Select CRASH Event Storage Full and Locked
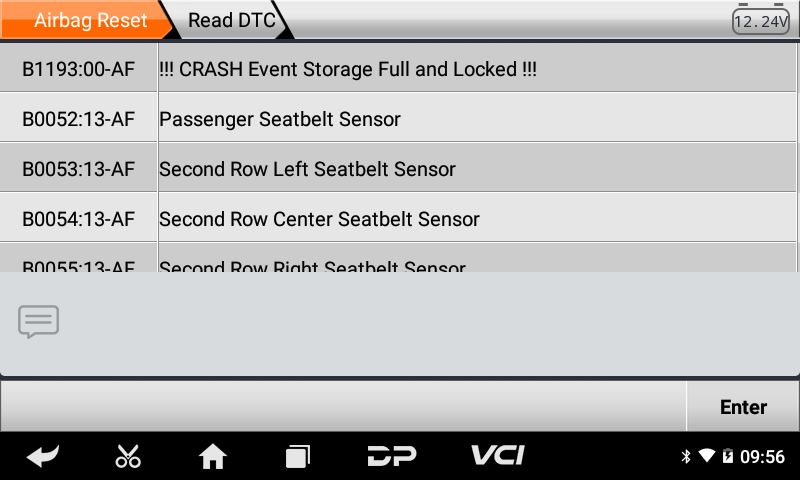 click(348, 70)
